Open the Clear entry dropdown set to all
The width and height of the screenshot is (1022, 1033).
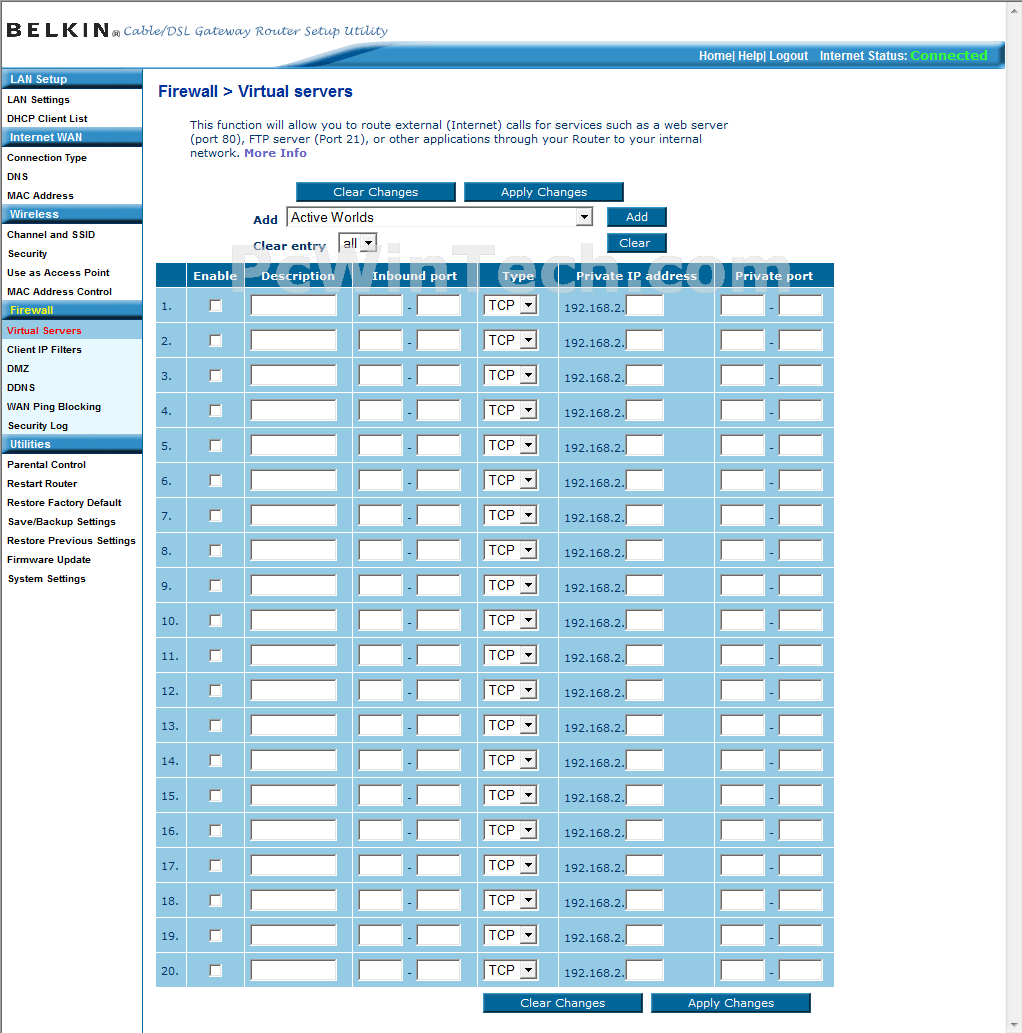click(x=358, y=243)
